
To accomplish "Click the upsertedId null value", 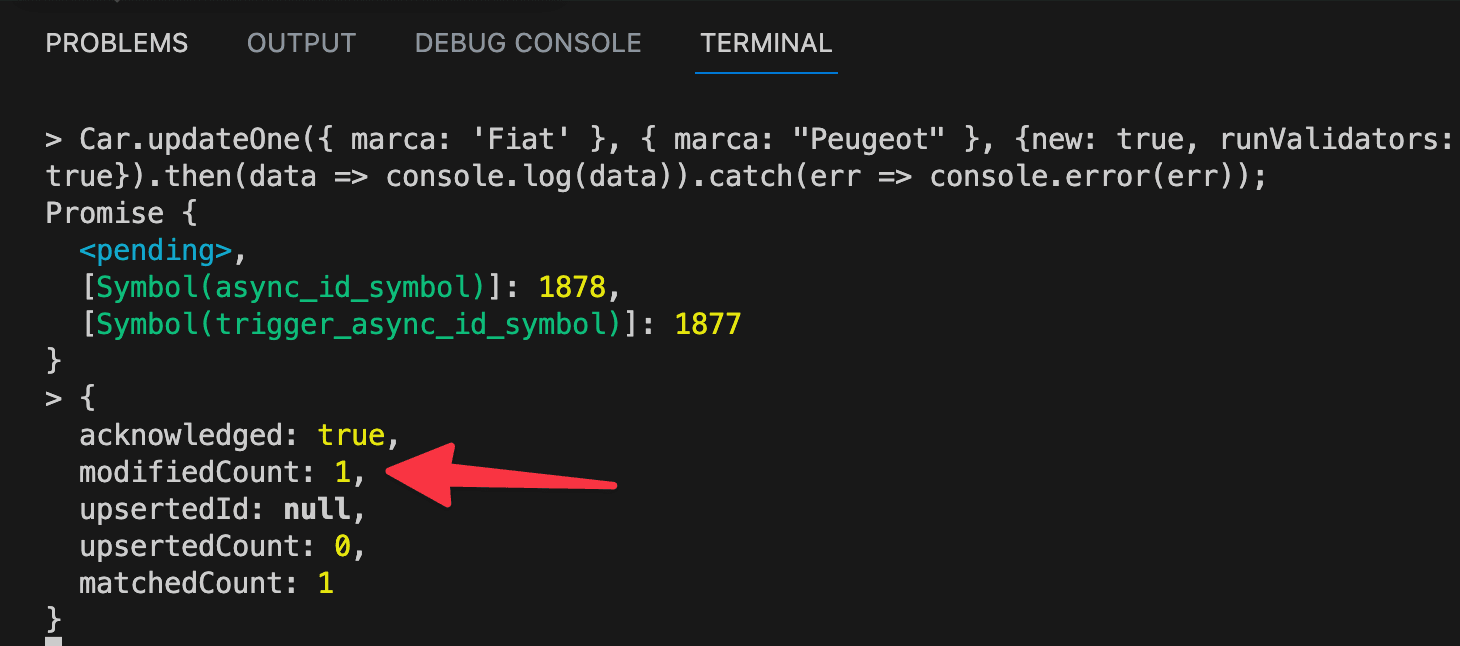I will click(317, 509).
